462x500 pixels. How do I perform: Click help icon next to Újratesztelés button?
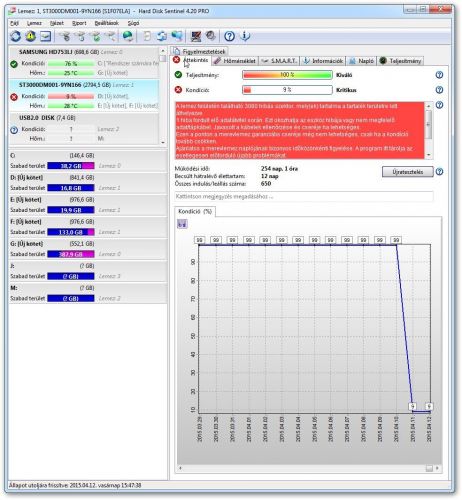tap(439, 172)
